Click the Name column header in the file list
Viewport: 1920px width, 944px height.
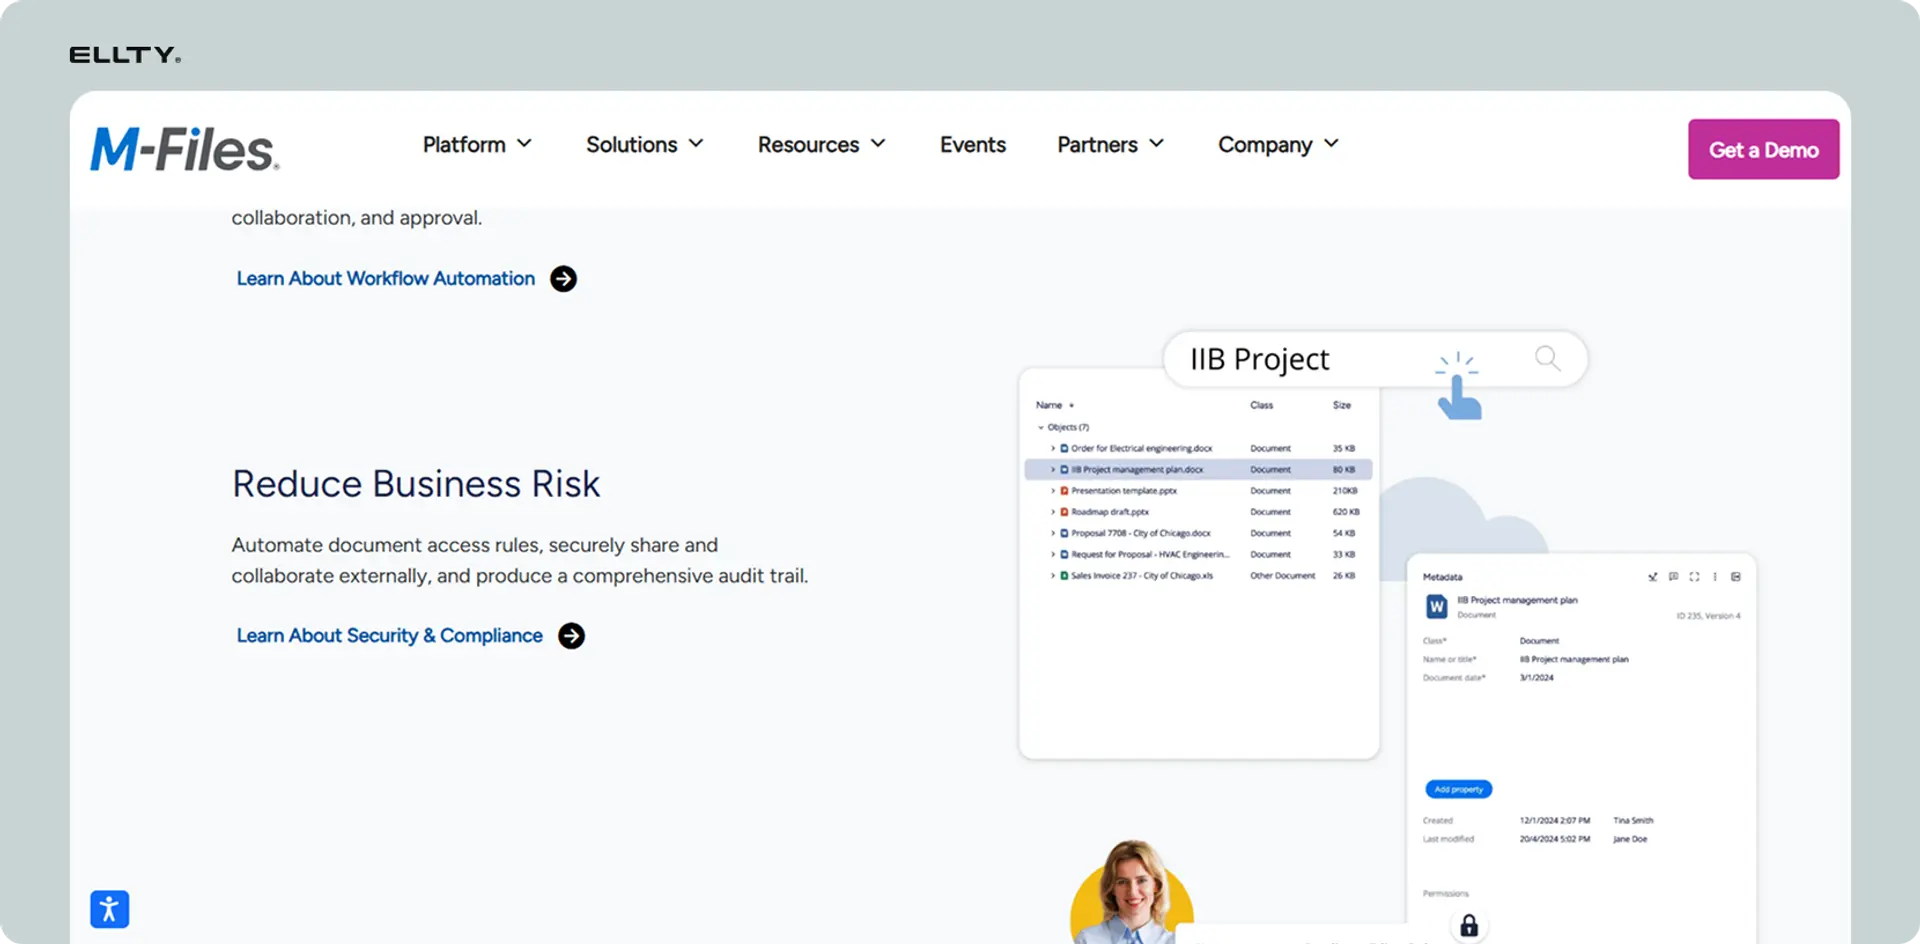point(1049,405)
